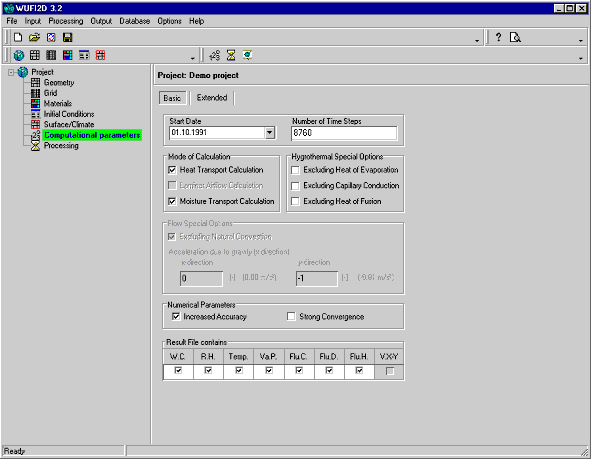Image resolution: width=591 pixels, height=459 pixels.
Task: Switch to the Extended tab
Action: [212, 98]
